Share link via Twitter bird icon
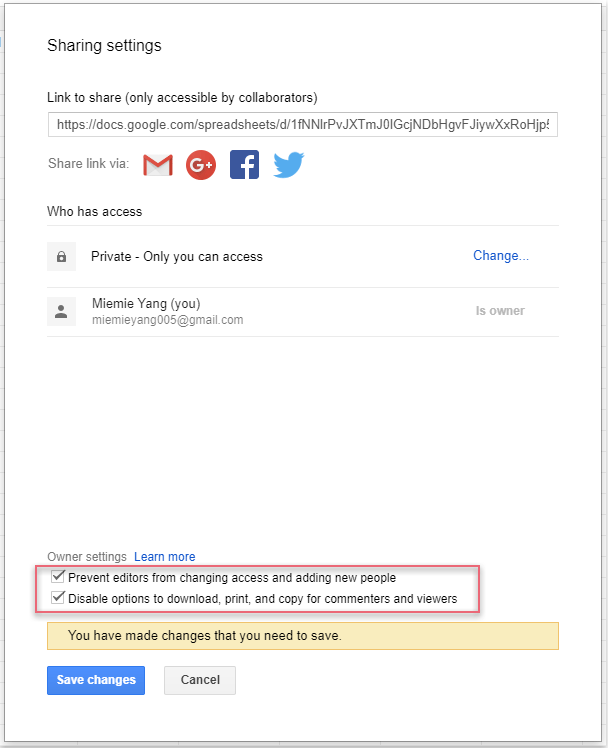 pos(289,165)
